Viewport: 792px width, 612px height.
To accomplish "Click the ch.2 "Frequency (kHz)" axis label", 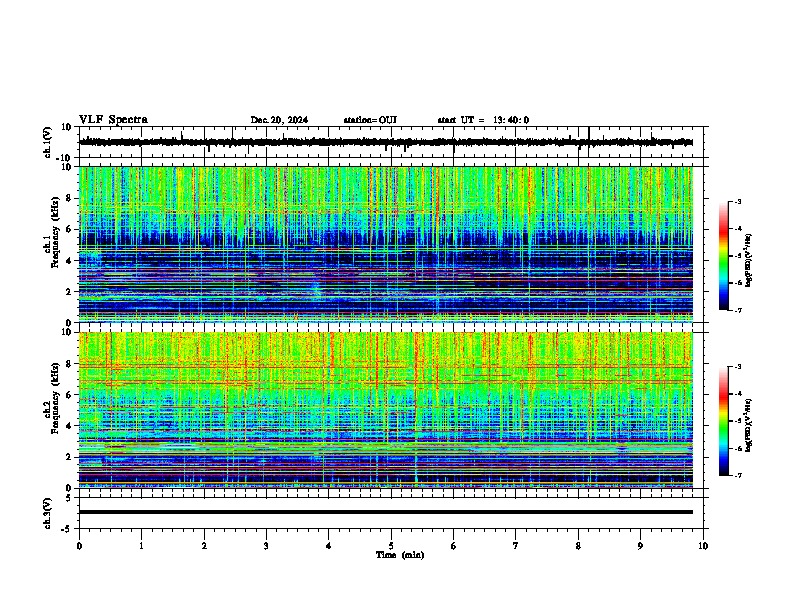I will [55, 398].
